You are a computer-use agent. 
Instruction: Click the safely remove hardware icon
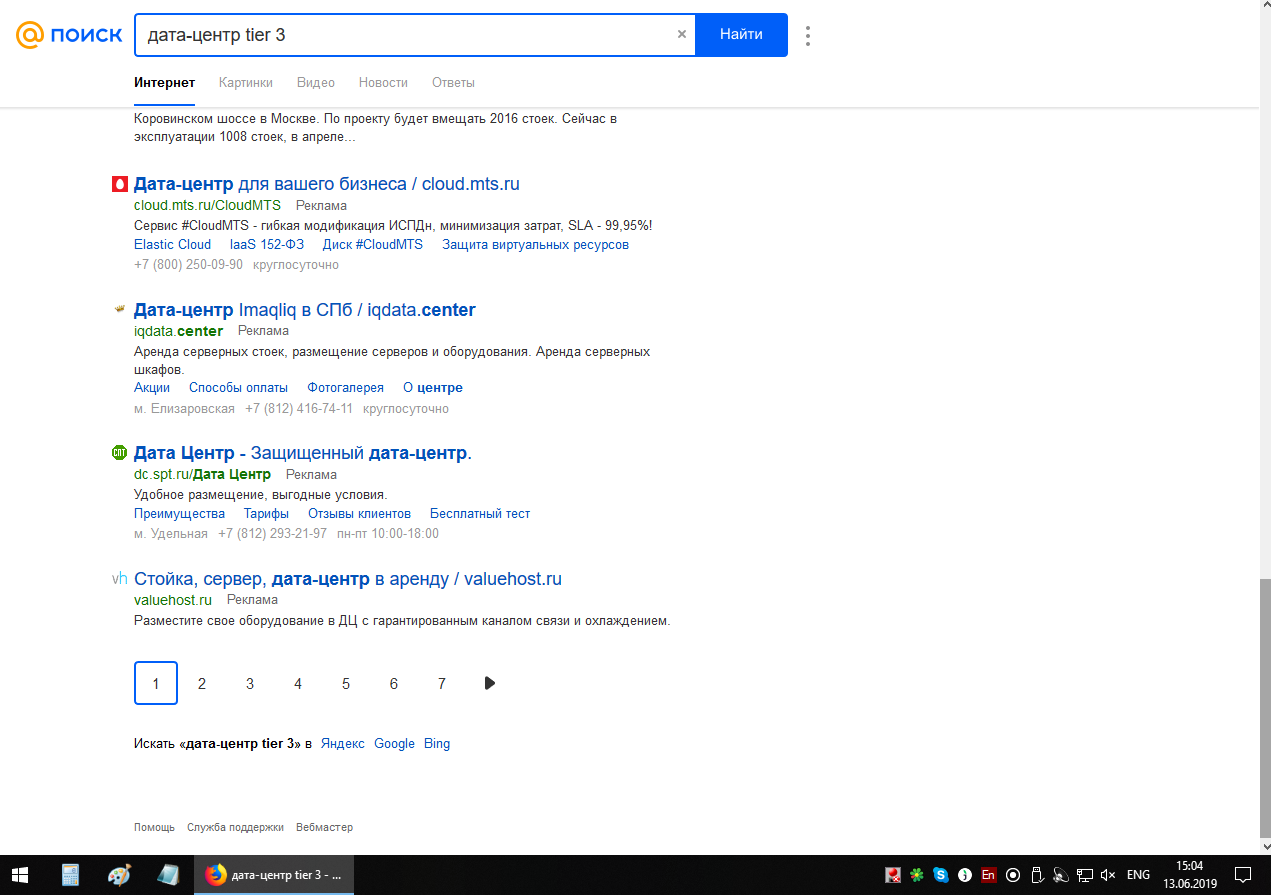coord(1037,875)
